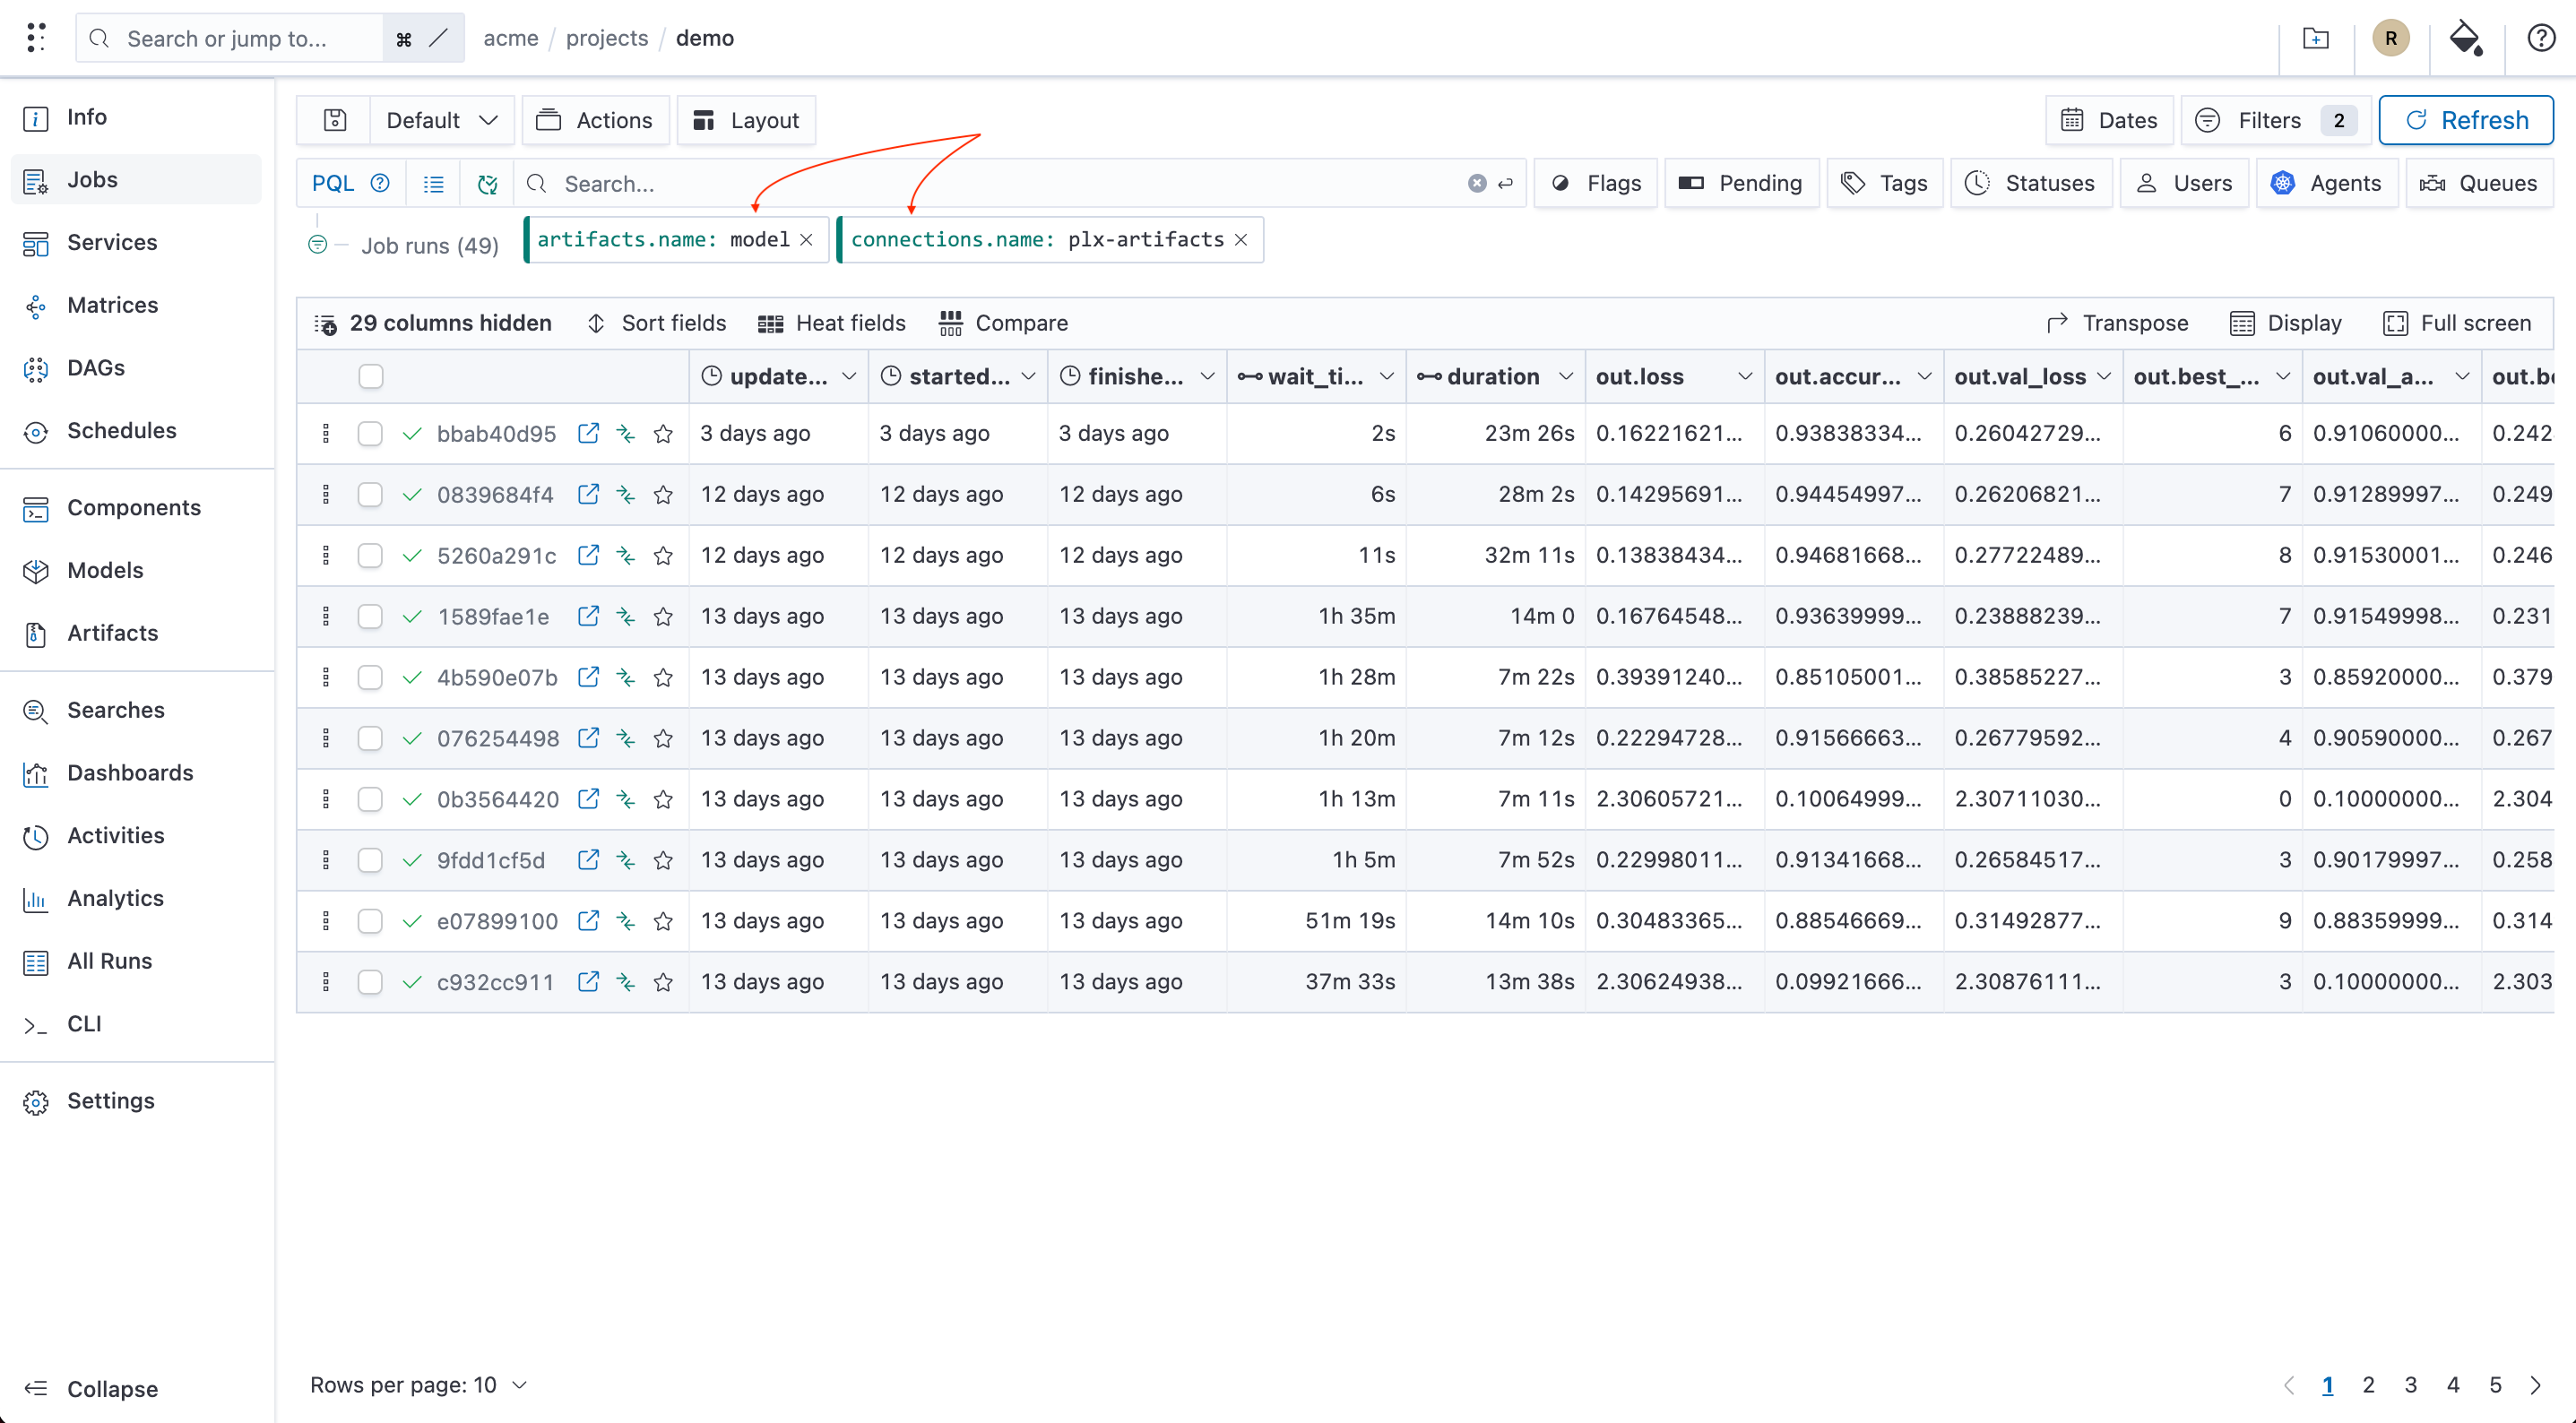
Task: Click the filter circle icon beside Job runs
Action: coord(318,244)
